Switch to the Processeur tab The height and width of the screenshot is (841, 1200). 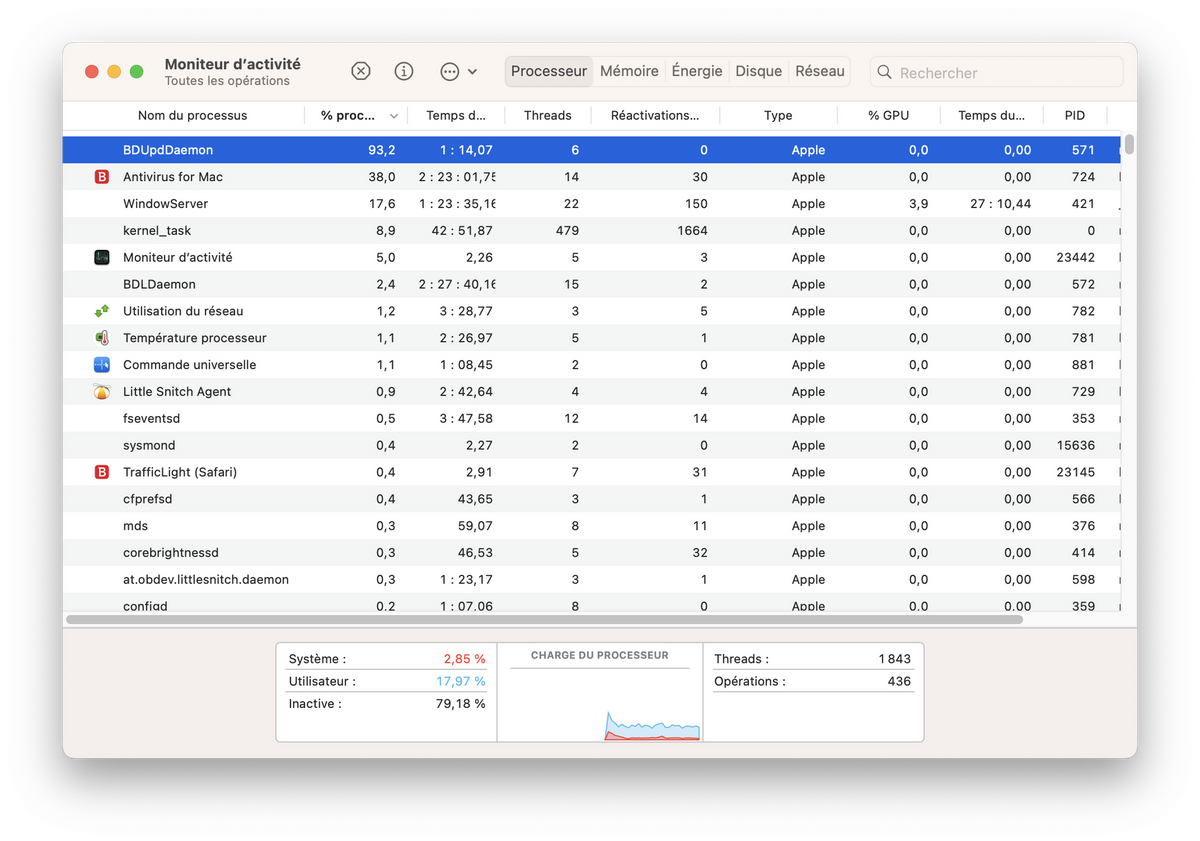(x=549, y=71)
